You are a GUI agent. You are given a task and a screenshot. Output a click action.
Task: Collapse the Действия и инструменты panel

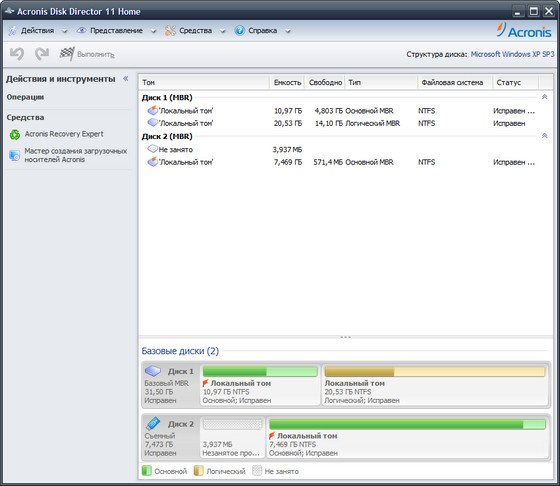click(x=126, y=79)
